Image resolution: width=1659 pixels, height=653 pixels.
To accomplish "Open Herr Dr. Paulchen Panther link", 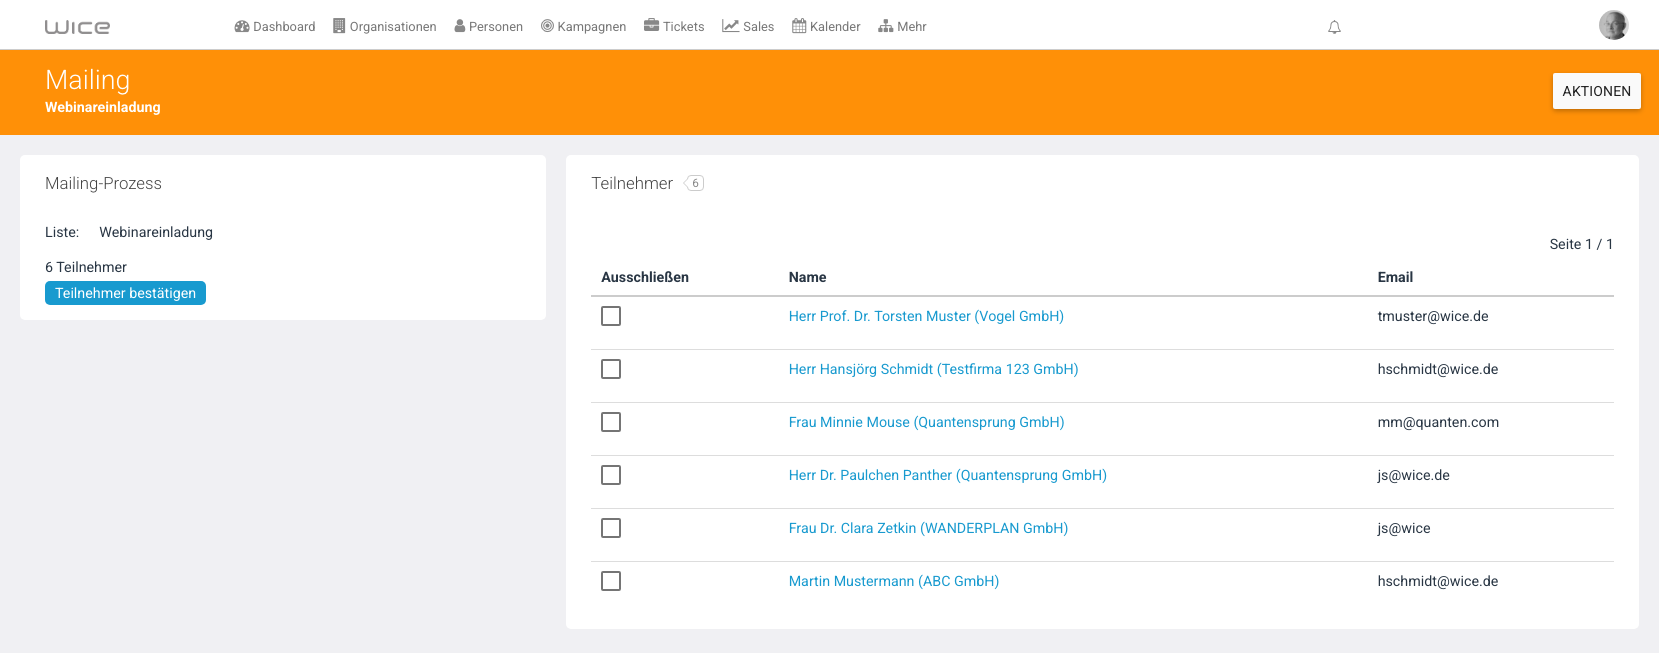I will tap(948, 475).
